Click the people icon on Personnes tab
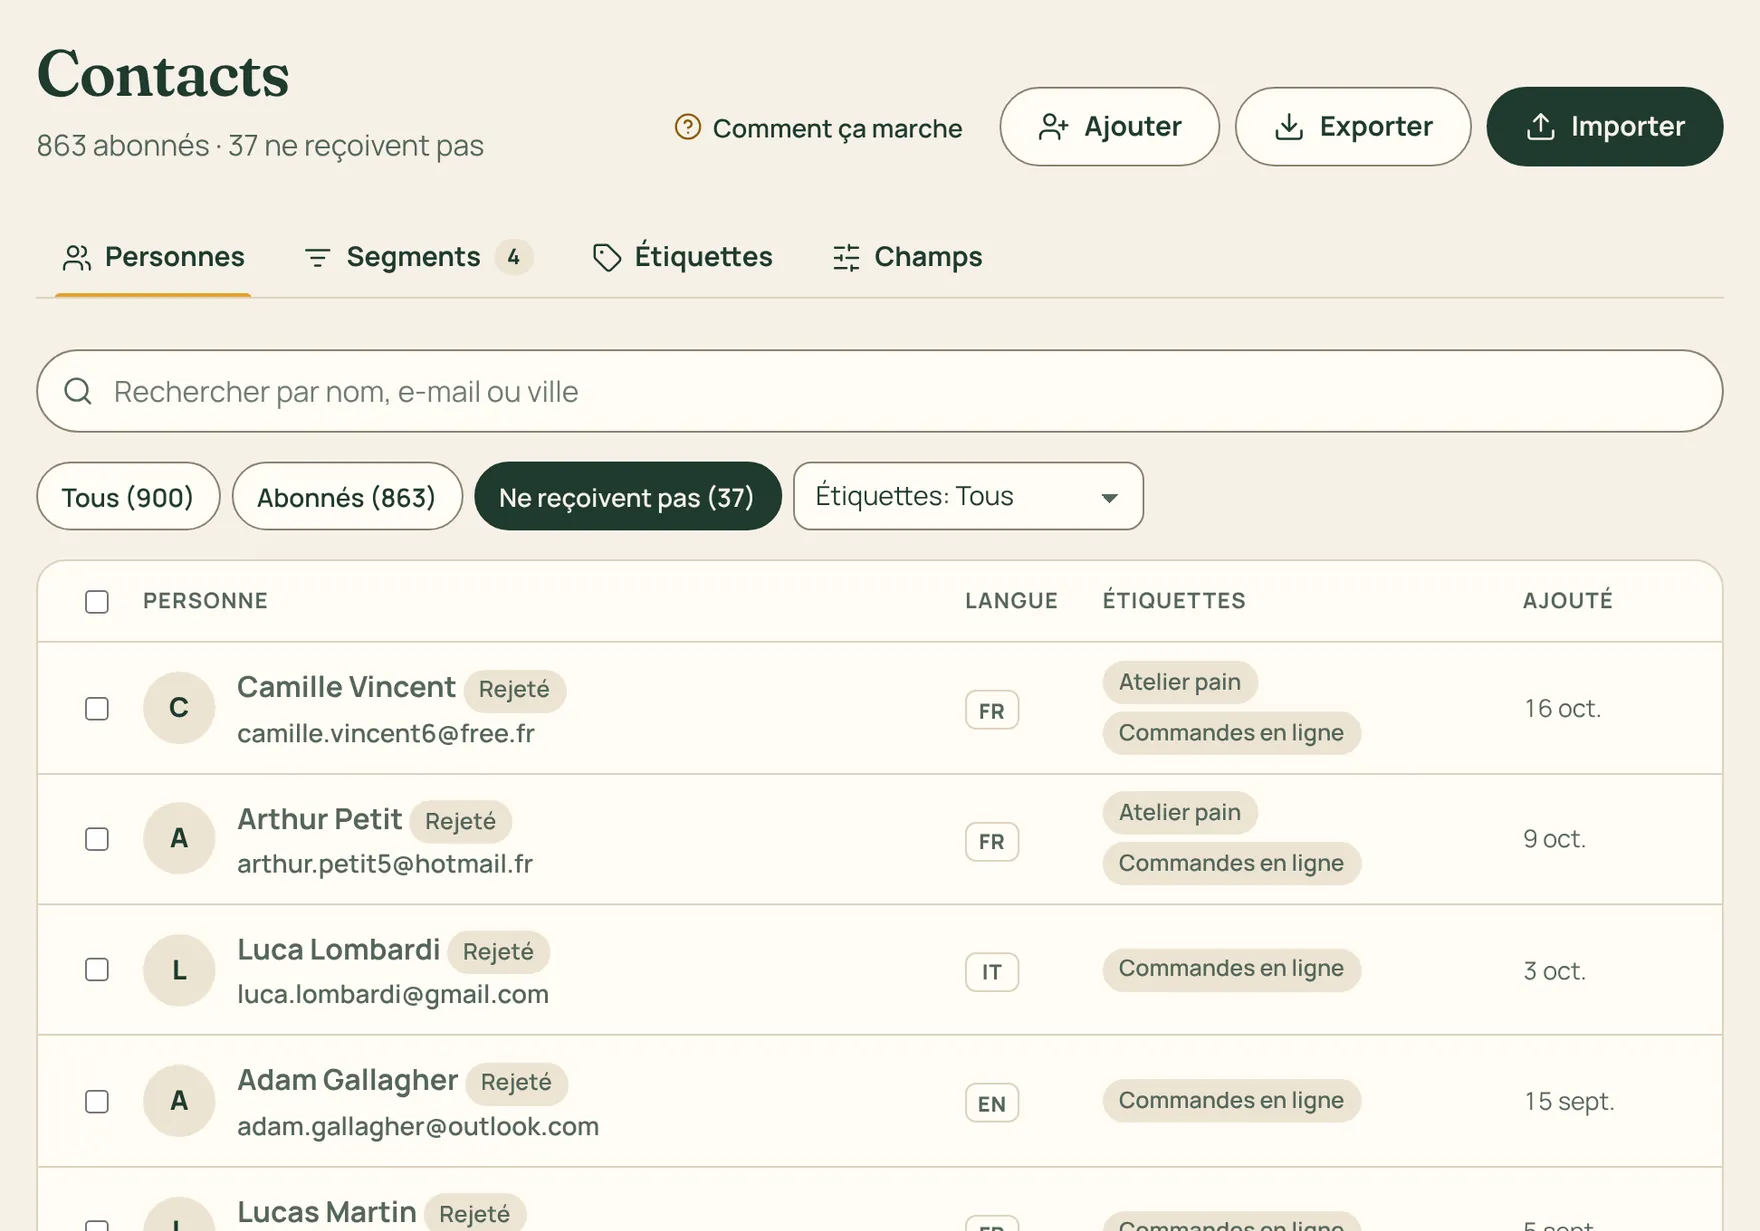Viewport: 1760px width, 1231px height. click(77, 258)
